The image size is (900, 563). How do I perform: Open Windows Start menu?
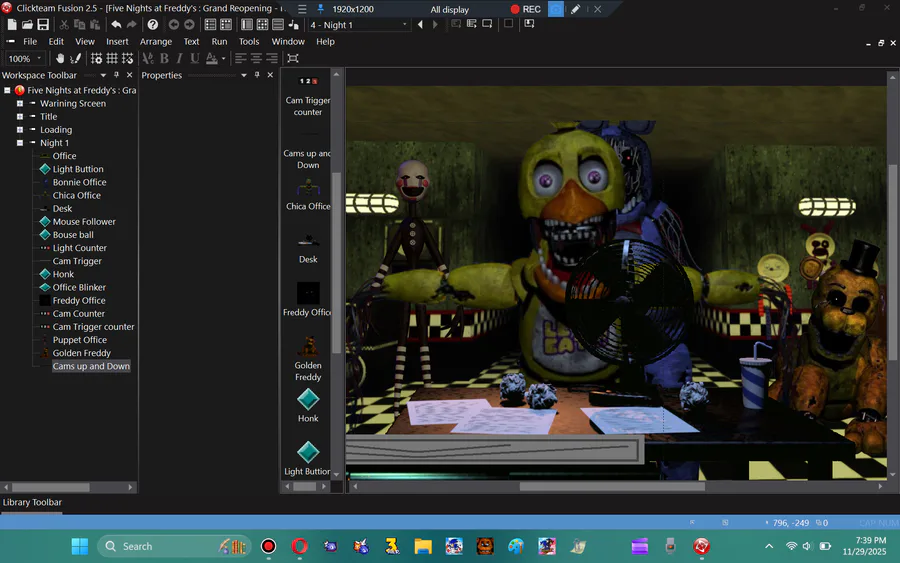(80, 546)
